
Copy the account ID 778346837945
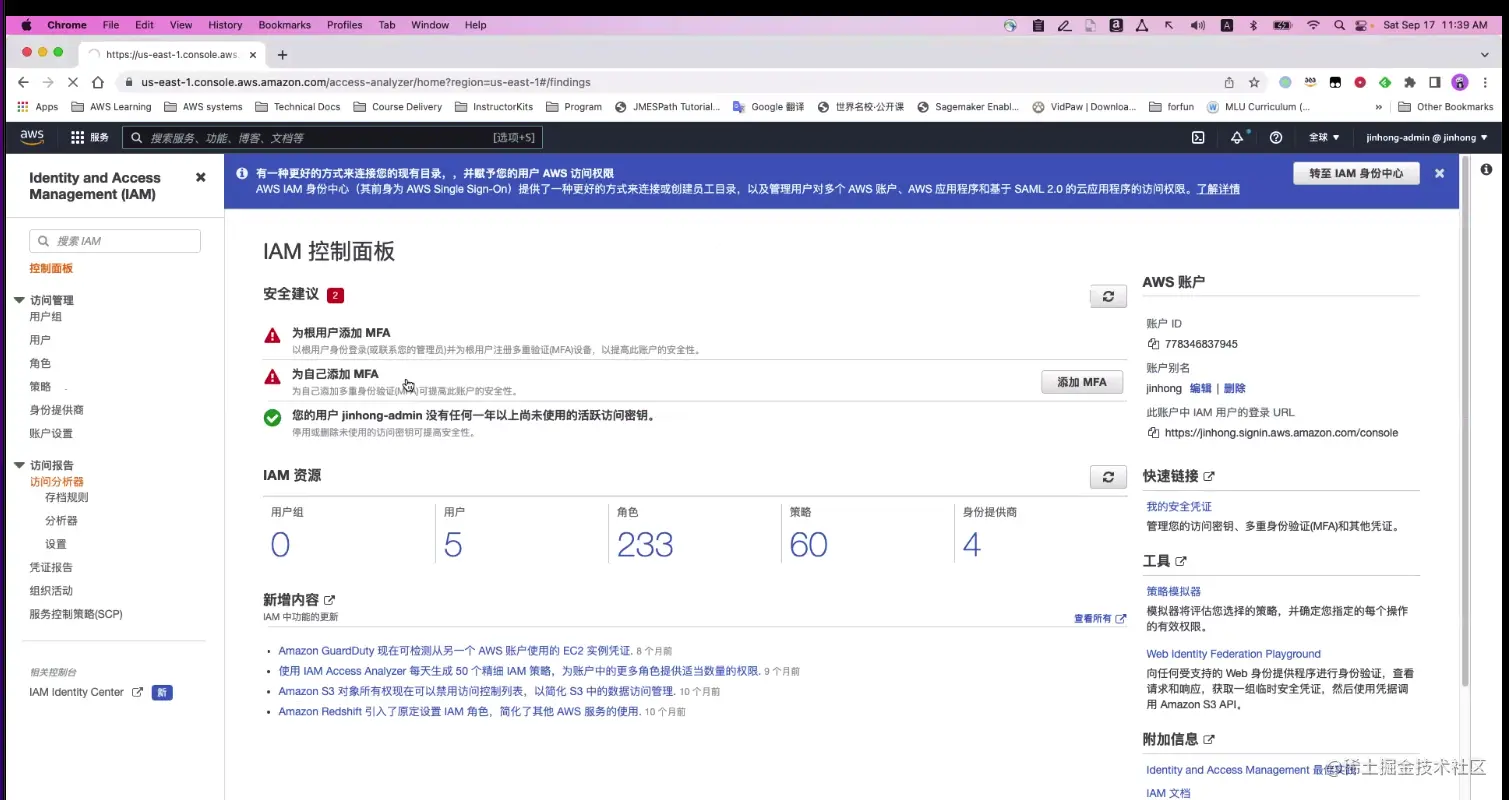(x=1153, y=344)
